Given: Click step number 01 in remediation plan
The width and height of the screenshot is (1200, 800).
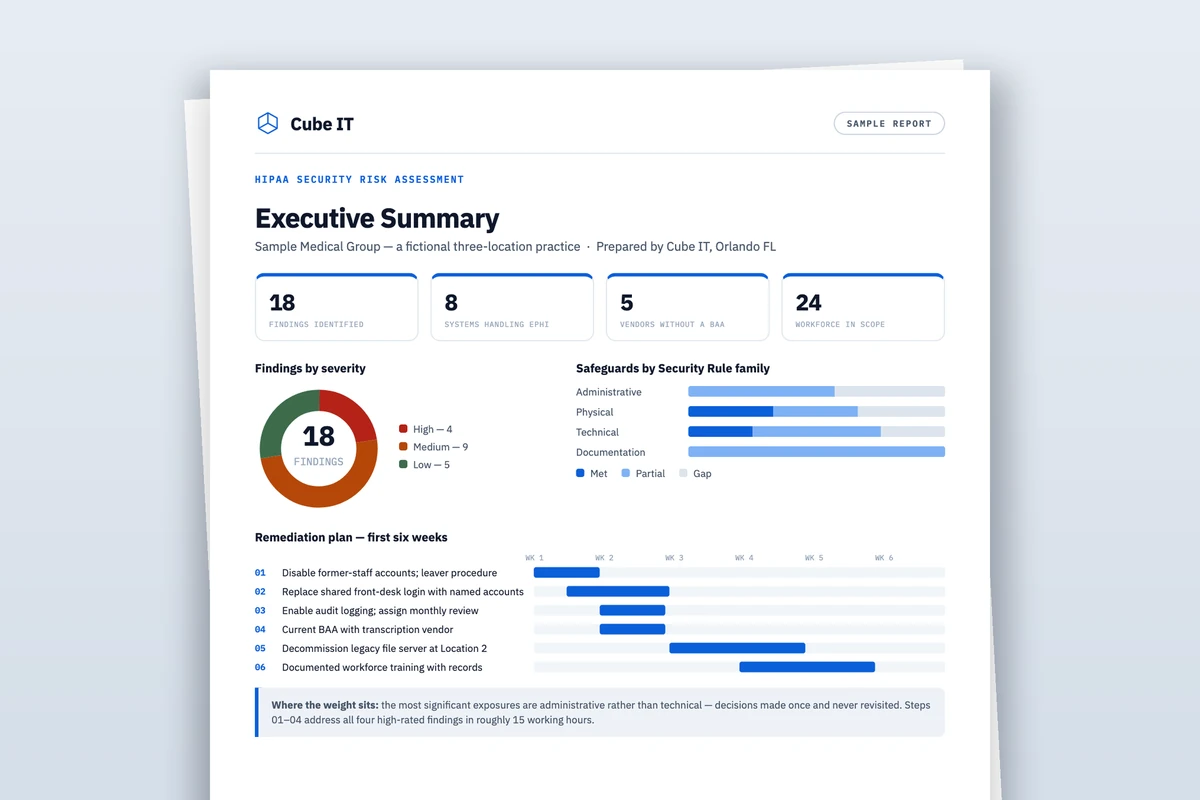Looking at the screenshot, I should tap(260, 573).
